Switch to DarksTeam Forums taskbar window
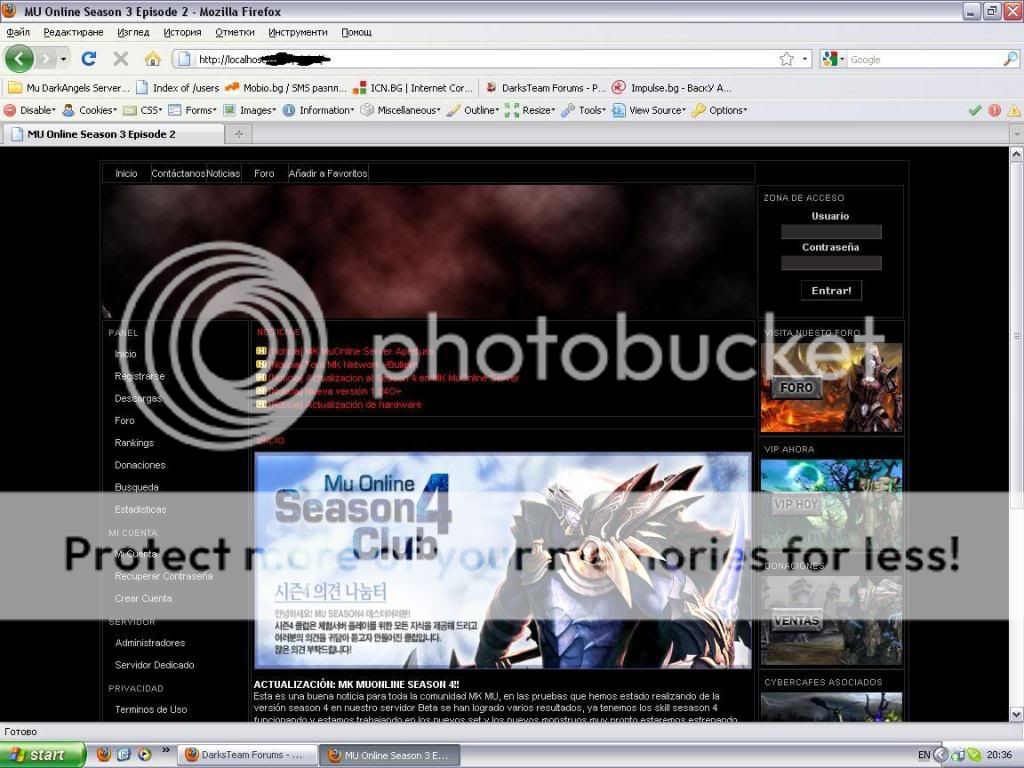This screenshot has width=1024, height=768. [x=247, y=755]
